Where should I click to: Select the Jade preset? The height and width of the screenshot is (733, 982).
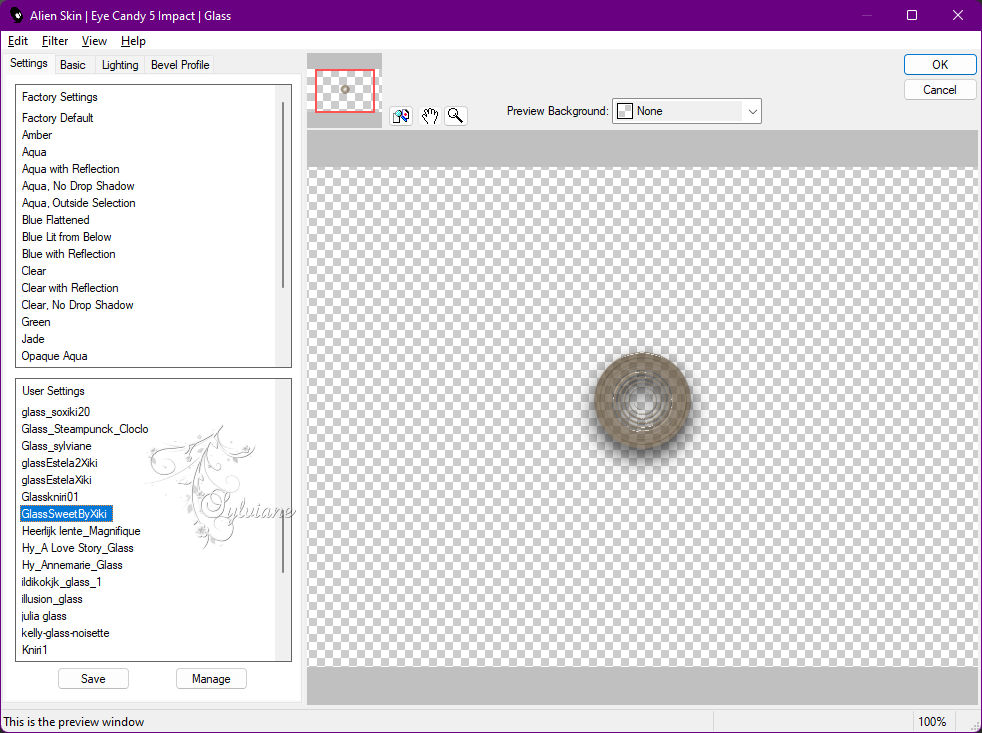33,338
